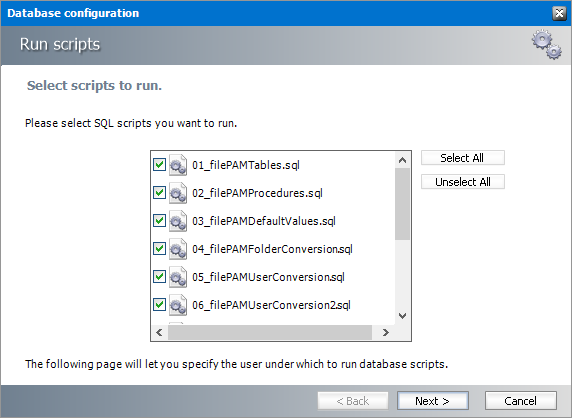Screen dimensions: 572x418
Task: Select the 03_filePAMDefaultValues.sql list item text
Action: 264,221
